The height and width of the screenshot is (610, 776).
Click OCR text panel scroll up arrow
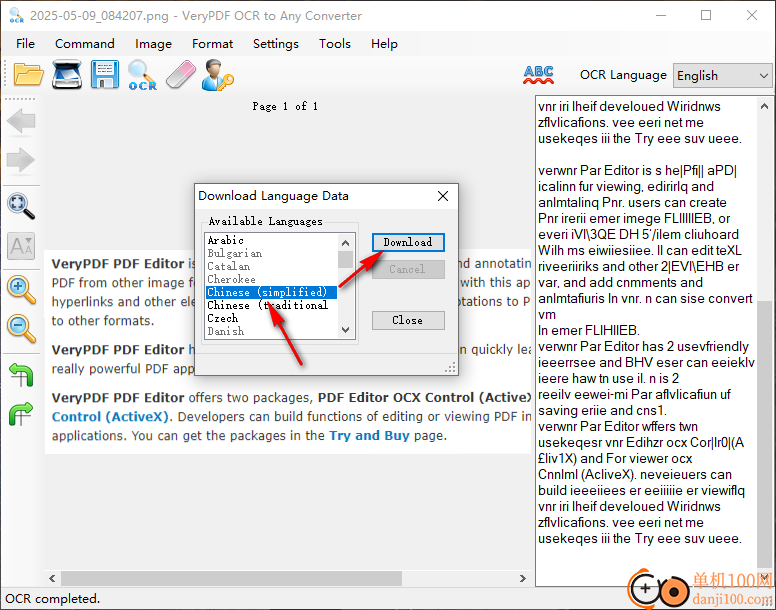click(764, 106)
